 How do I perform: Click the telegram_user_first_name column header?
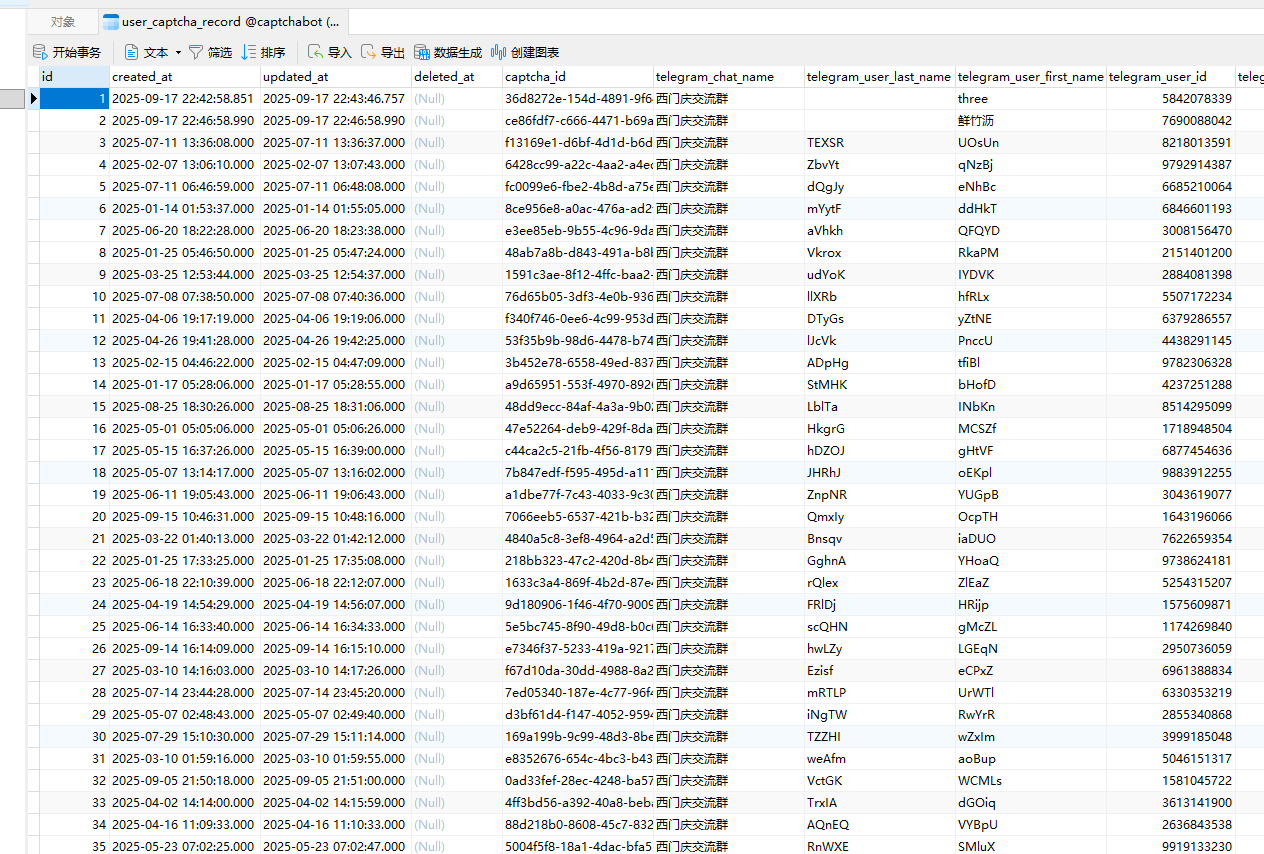pyautogui.click(x=1031, y=76)
